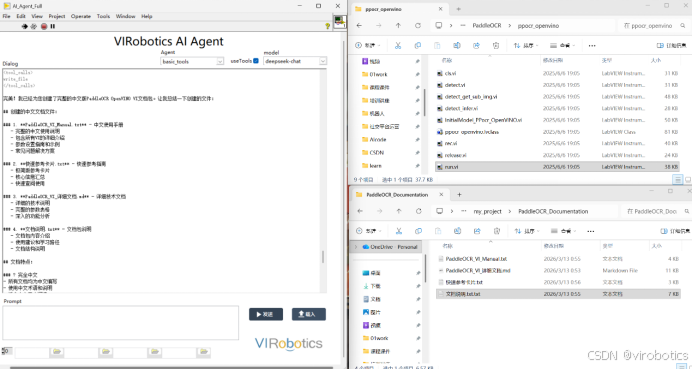Refresh the PaddleOCR_Documentation folder view
Screen dimensions: 693x369
(x=418, y=211)
